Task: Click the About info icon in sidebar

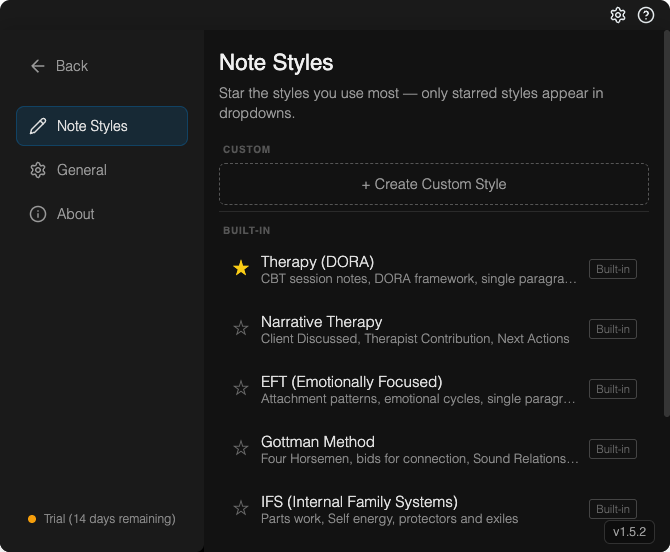Action: [x=38, y=214]
